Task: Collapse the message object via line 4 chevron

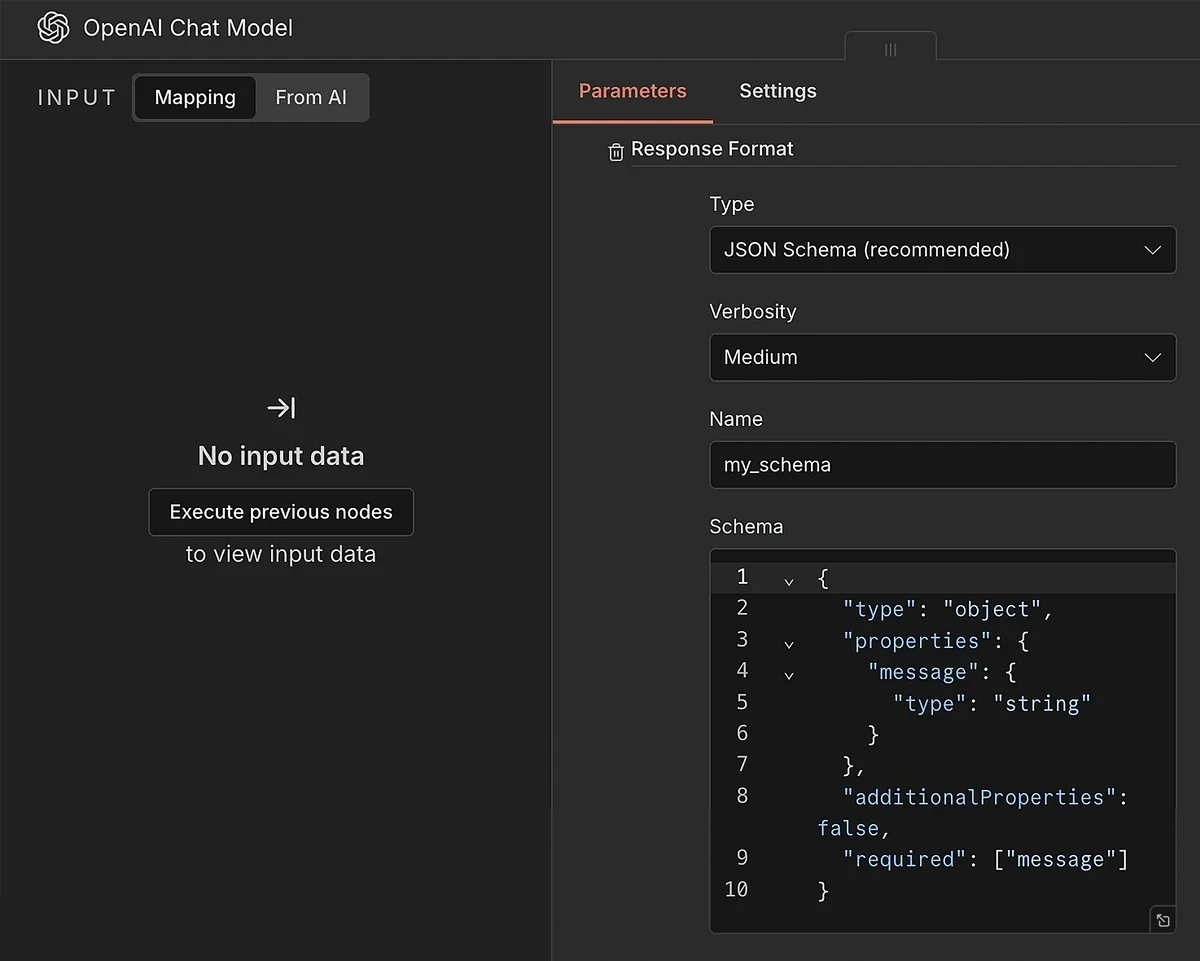Action: click(788, 675)
